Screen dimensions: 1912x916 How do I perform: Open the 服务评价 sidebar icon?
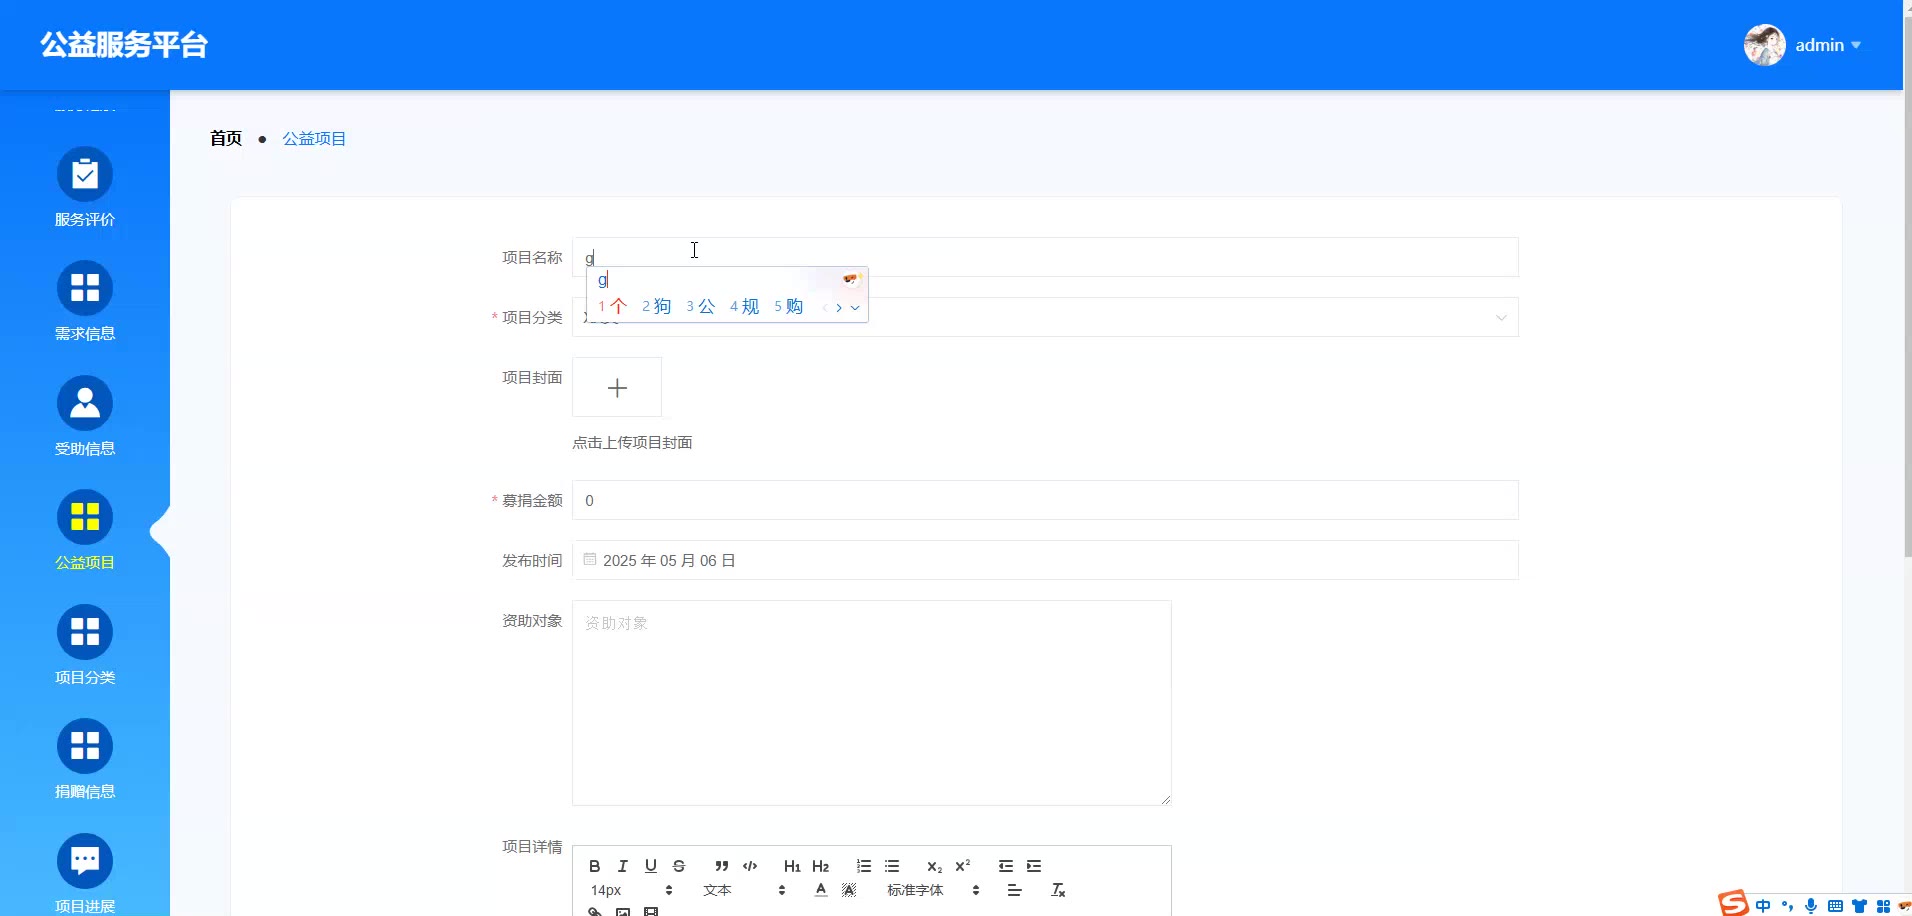pyautogui.click(x=85, y=174)
